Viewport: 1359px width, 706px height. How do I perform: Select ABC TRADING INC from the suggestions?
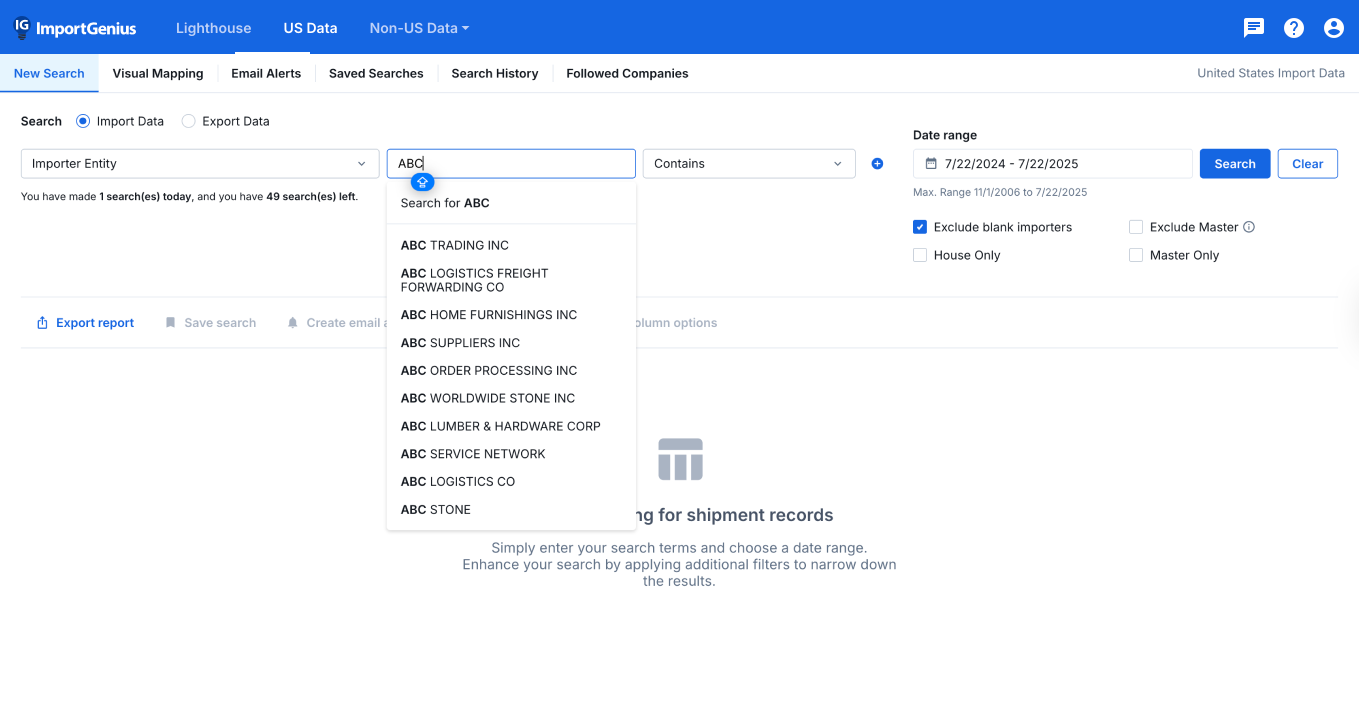[x=454, y=245]
